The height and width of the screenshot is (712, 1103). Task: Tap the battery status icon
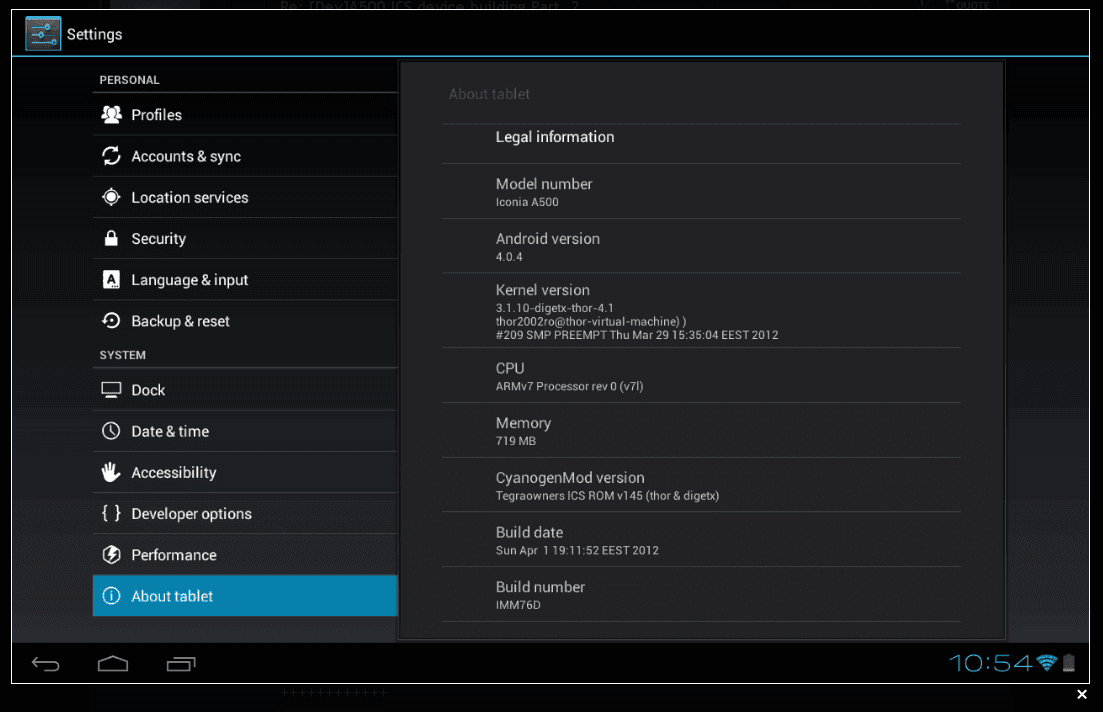click(x=1069, y=663)
